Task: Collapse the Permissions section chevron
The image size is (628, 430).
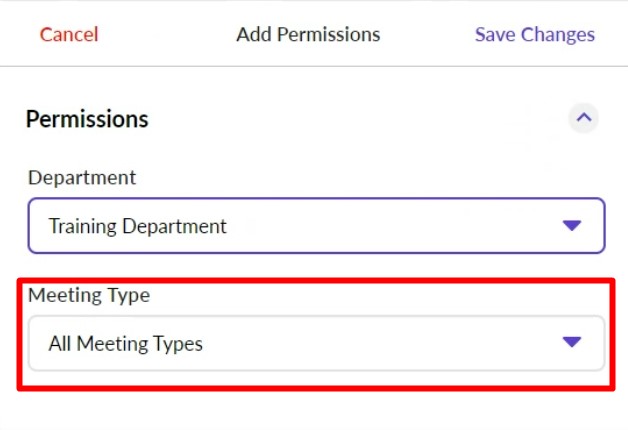Action: point(584,118)
